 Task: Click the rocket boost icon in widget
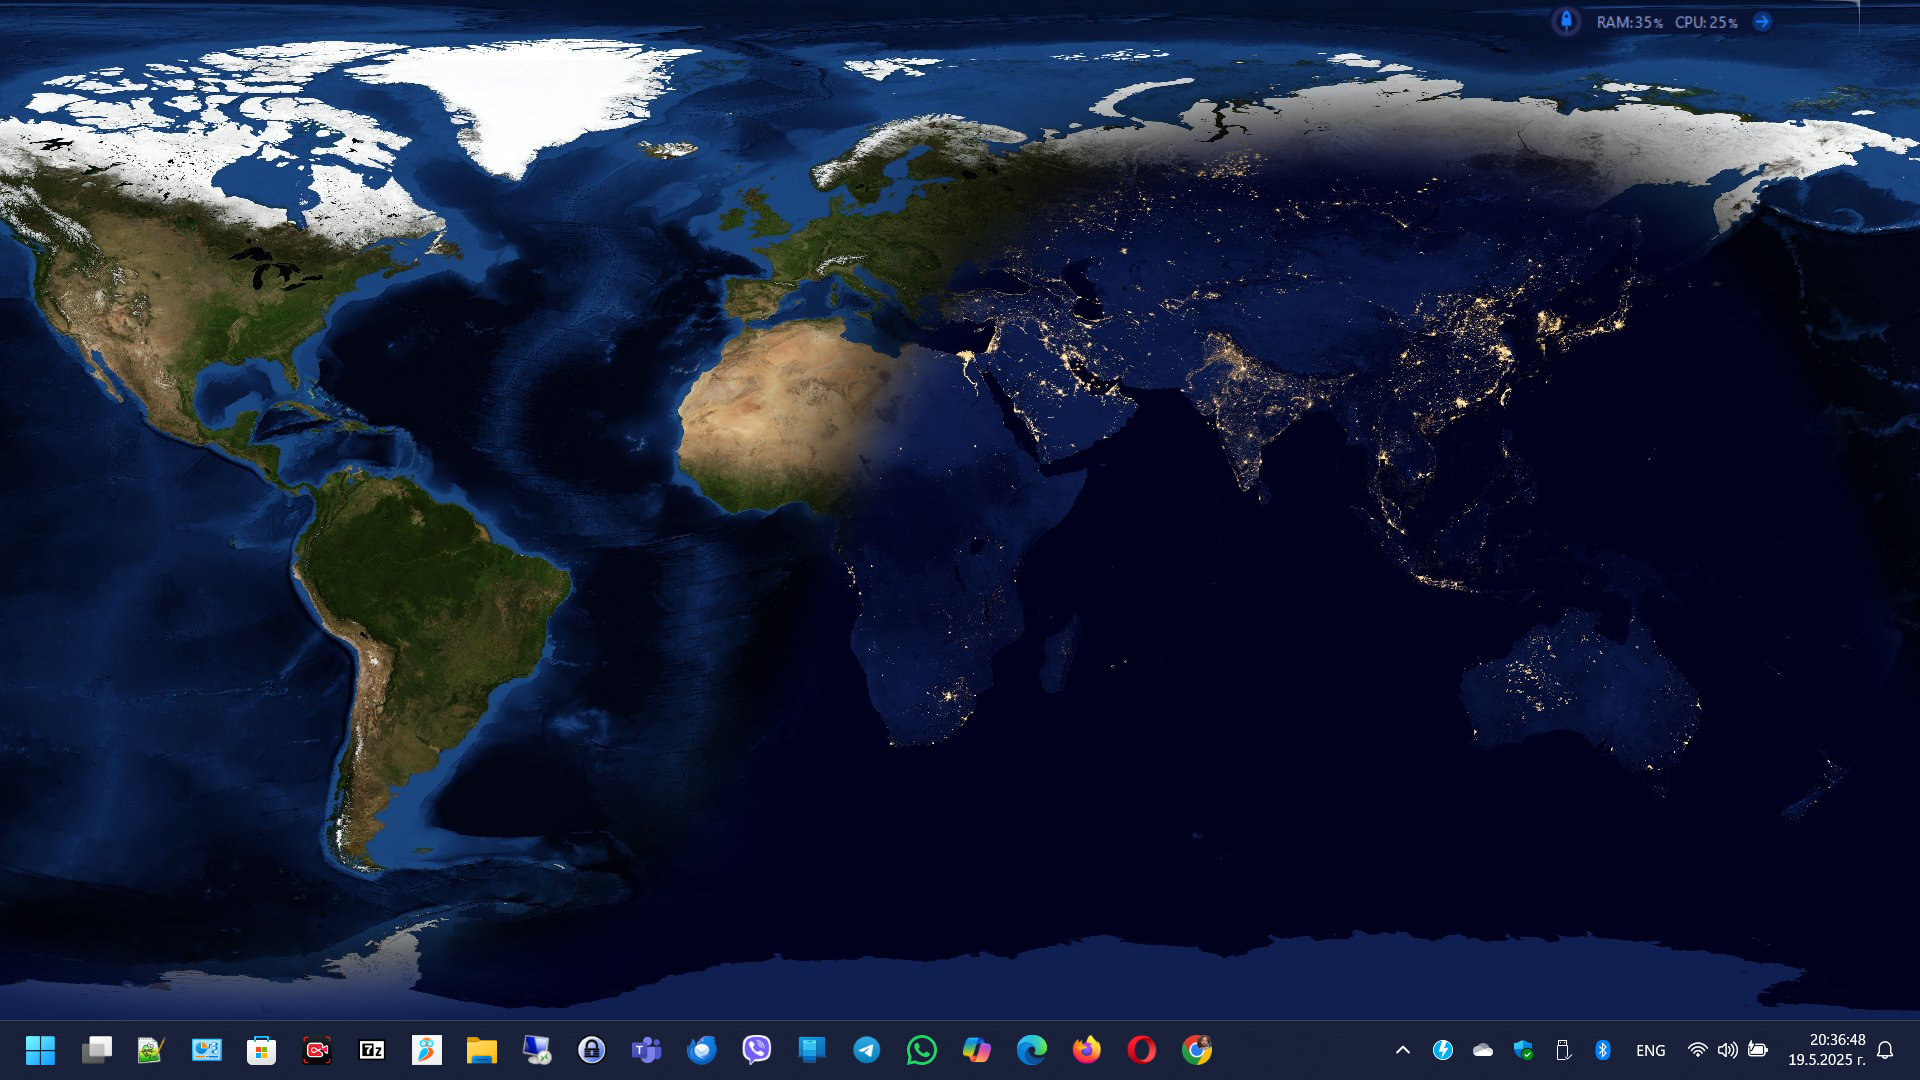click(1566, 21)
